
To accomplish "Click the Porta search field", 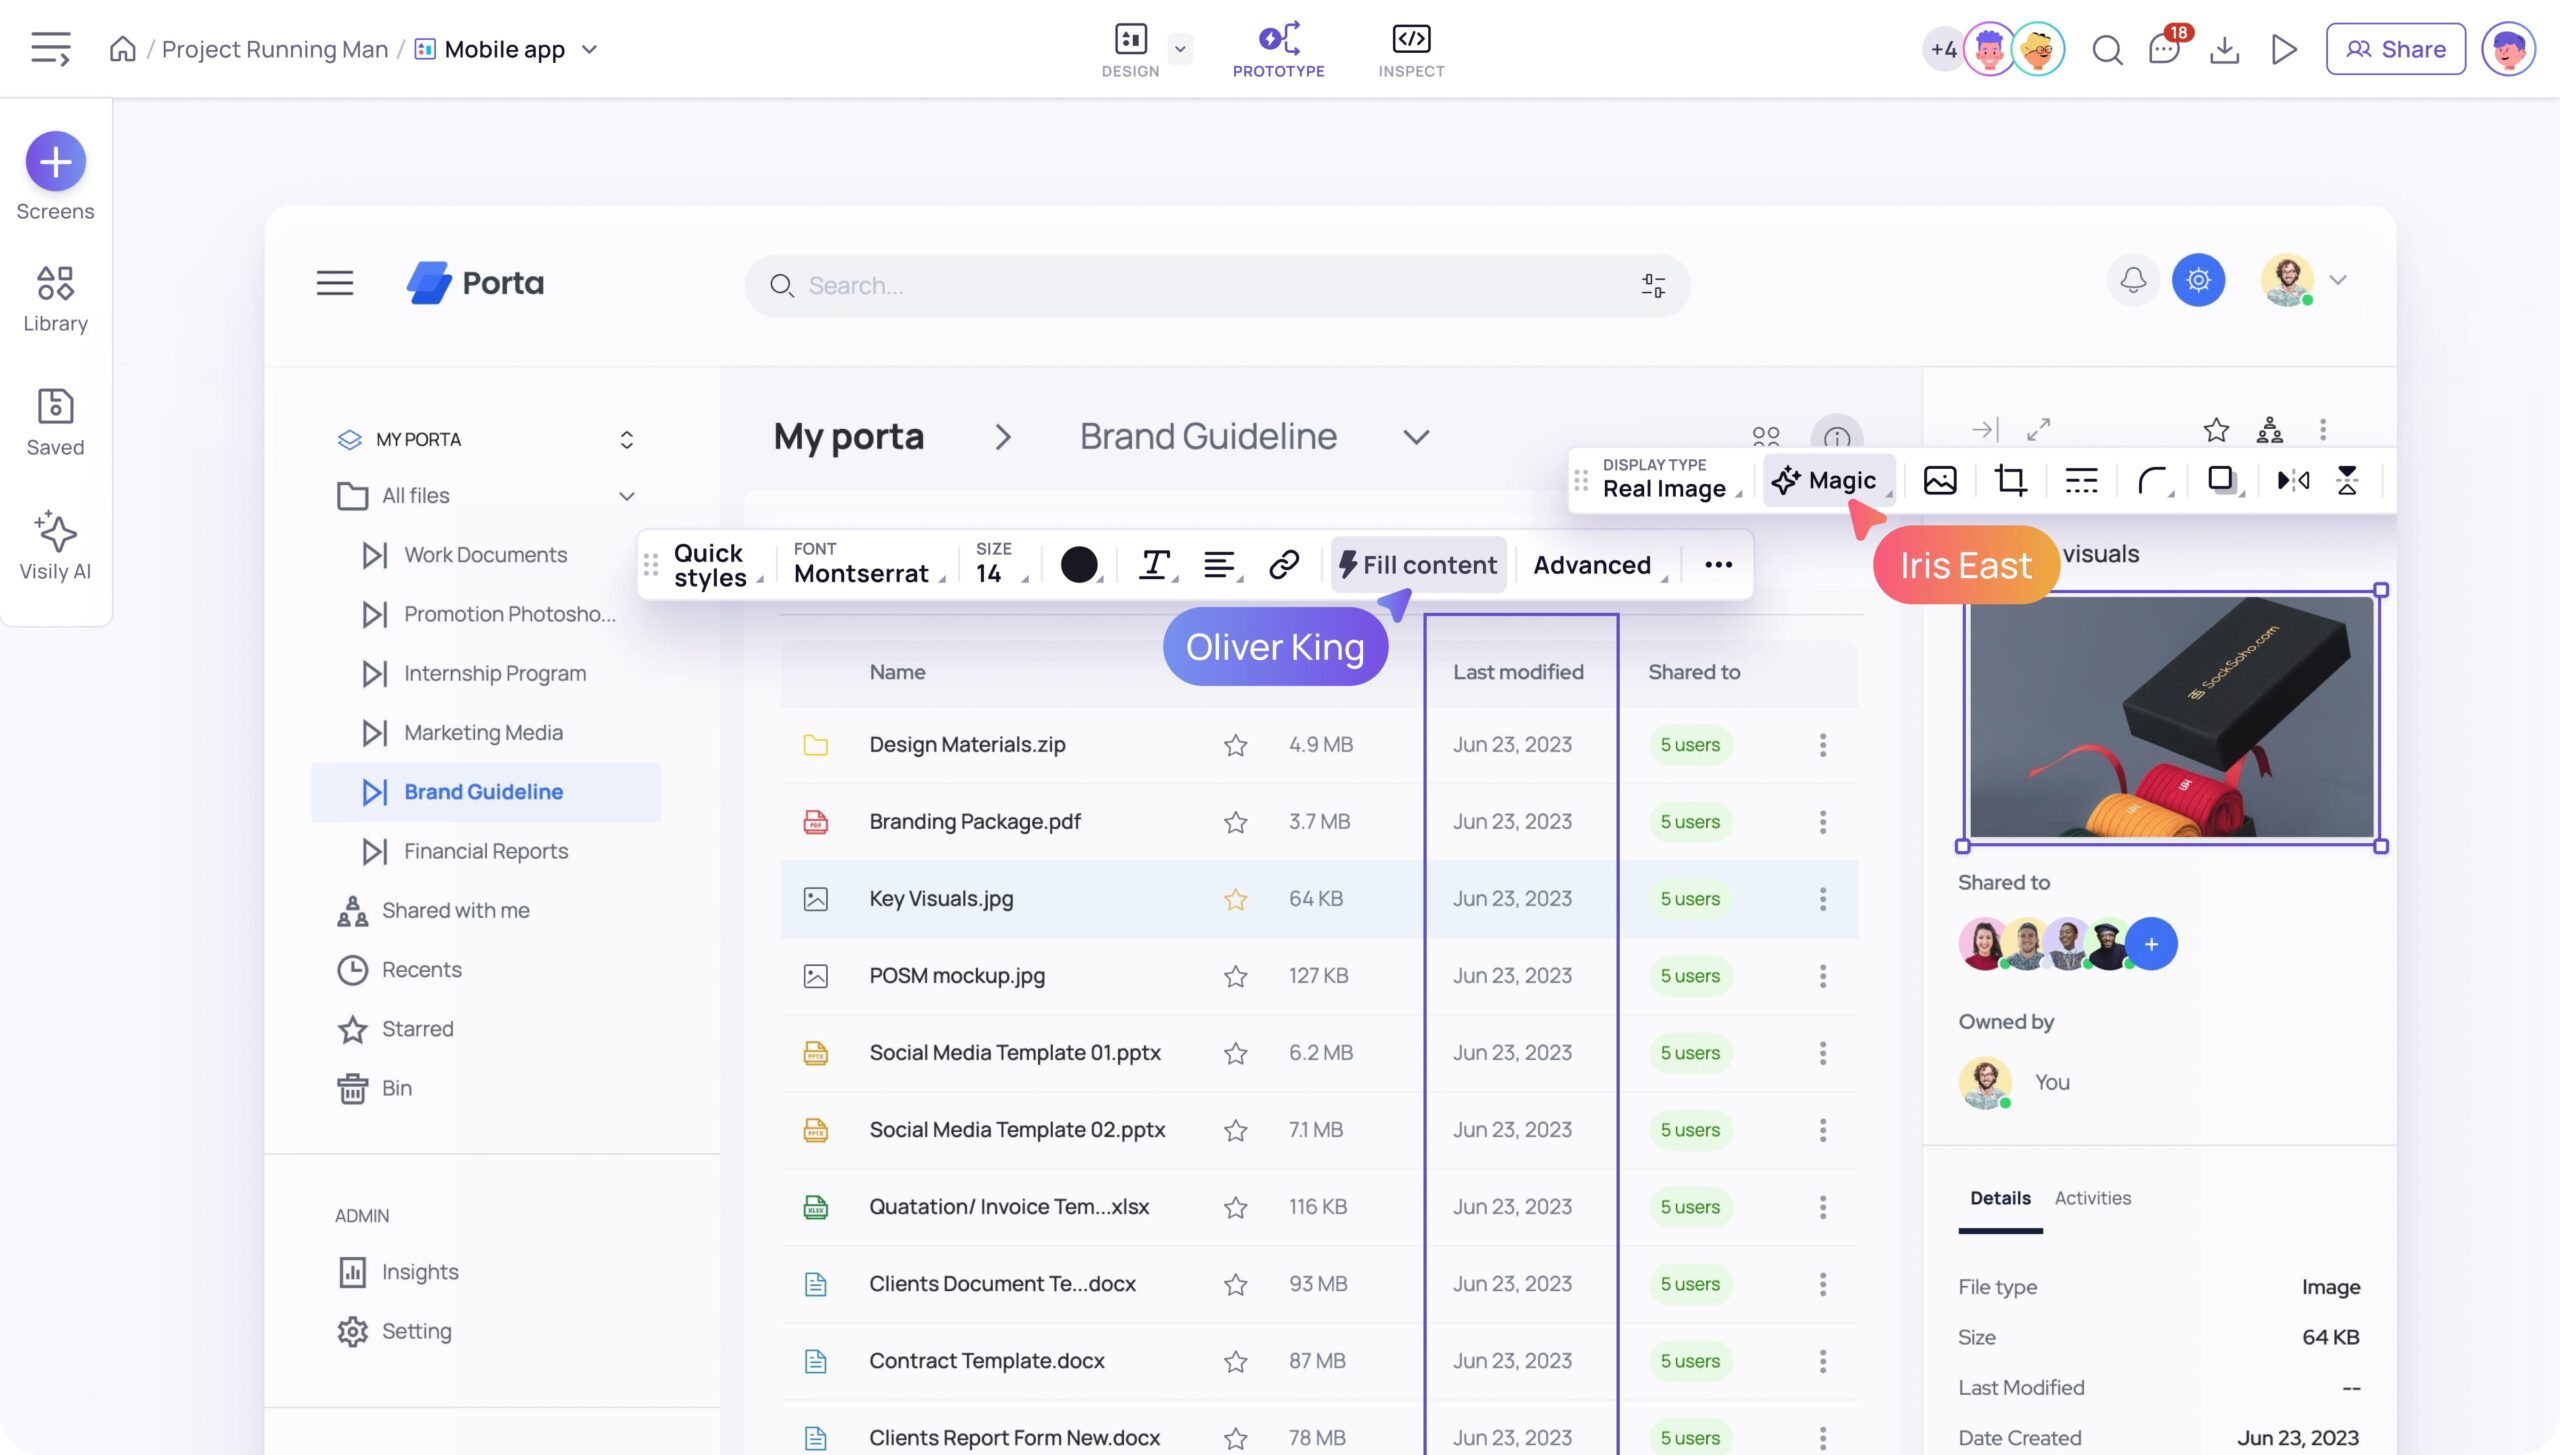I will pyautogui.click(x=1200, y=286).
